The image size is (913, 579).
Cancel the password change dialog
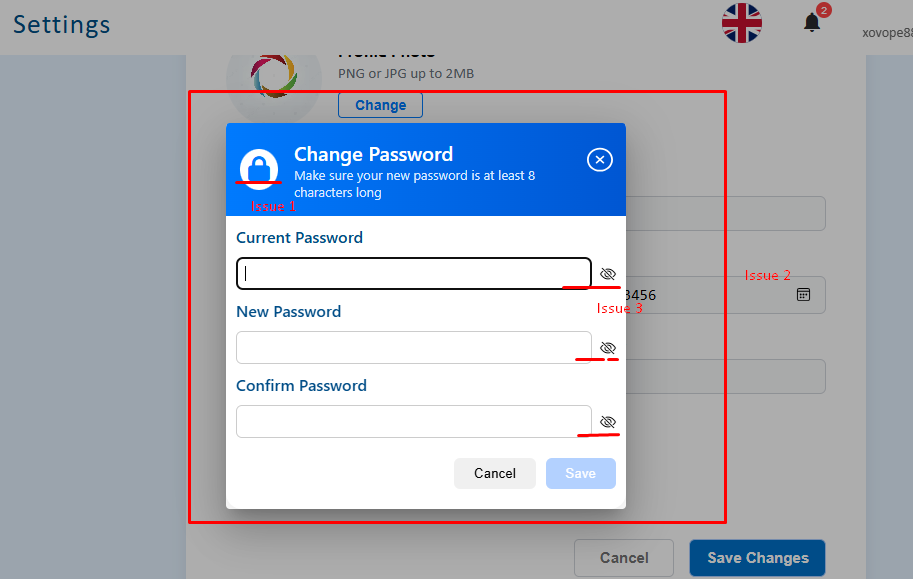pos(495,473)
